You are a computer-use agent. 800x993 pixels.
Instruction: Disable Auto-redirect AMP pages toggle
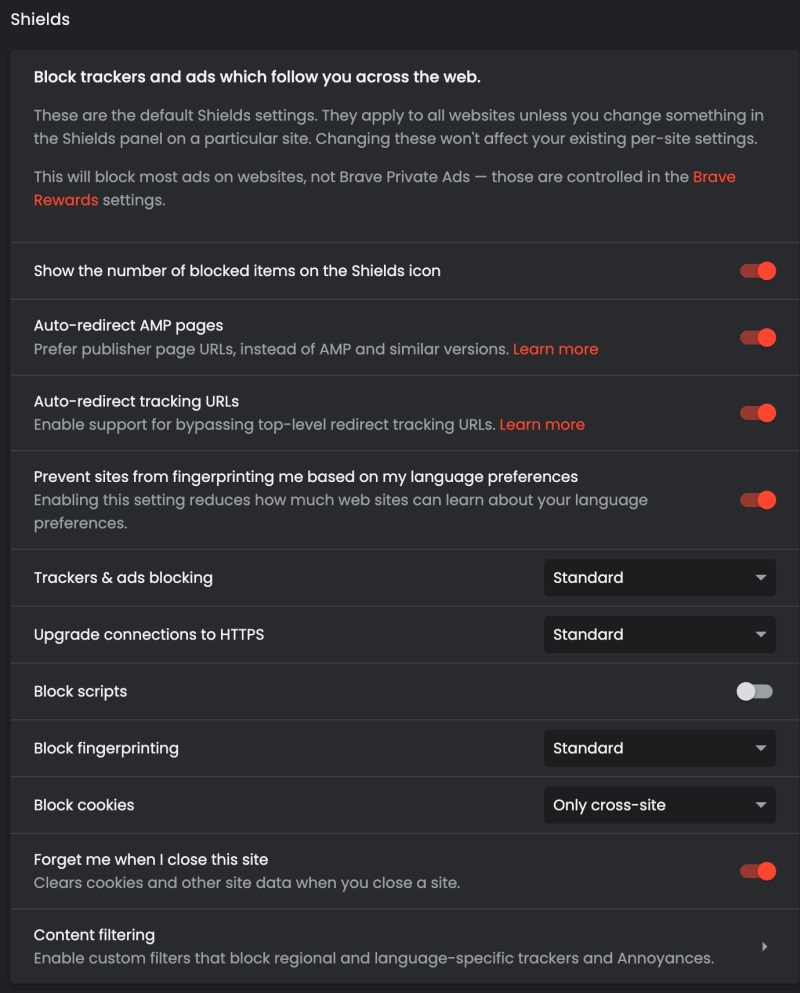coord(758,337)
